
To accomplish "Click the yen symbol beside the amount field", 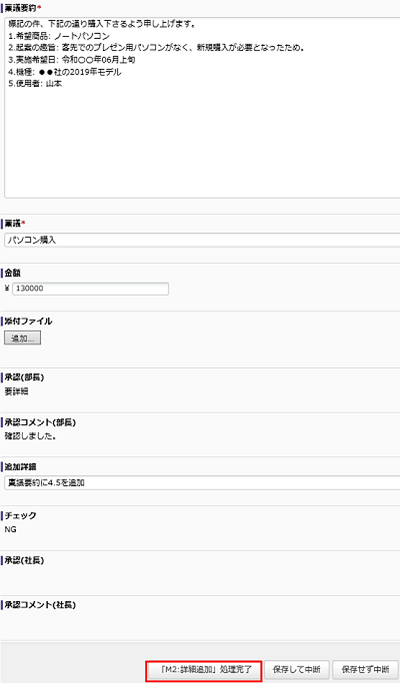I will (7, 288).
